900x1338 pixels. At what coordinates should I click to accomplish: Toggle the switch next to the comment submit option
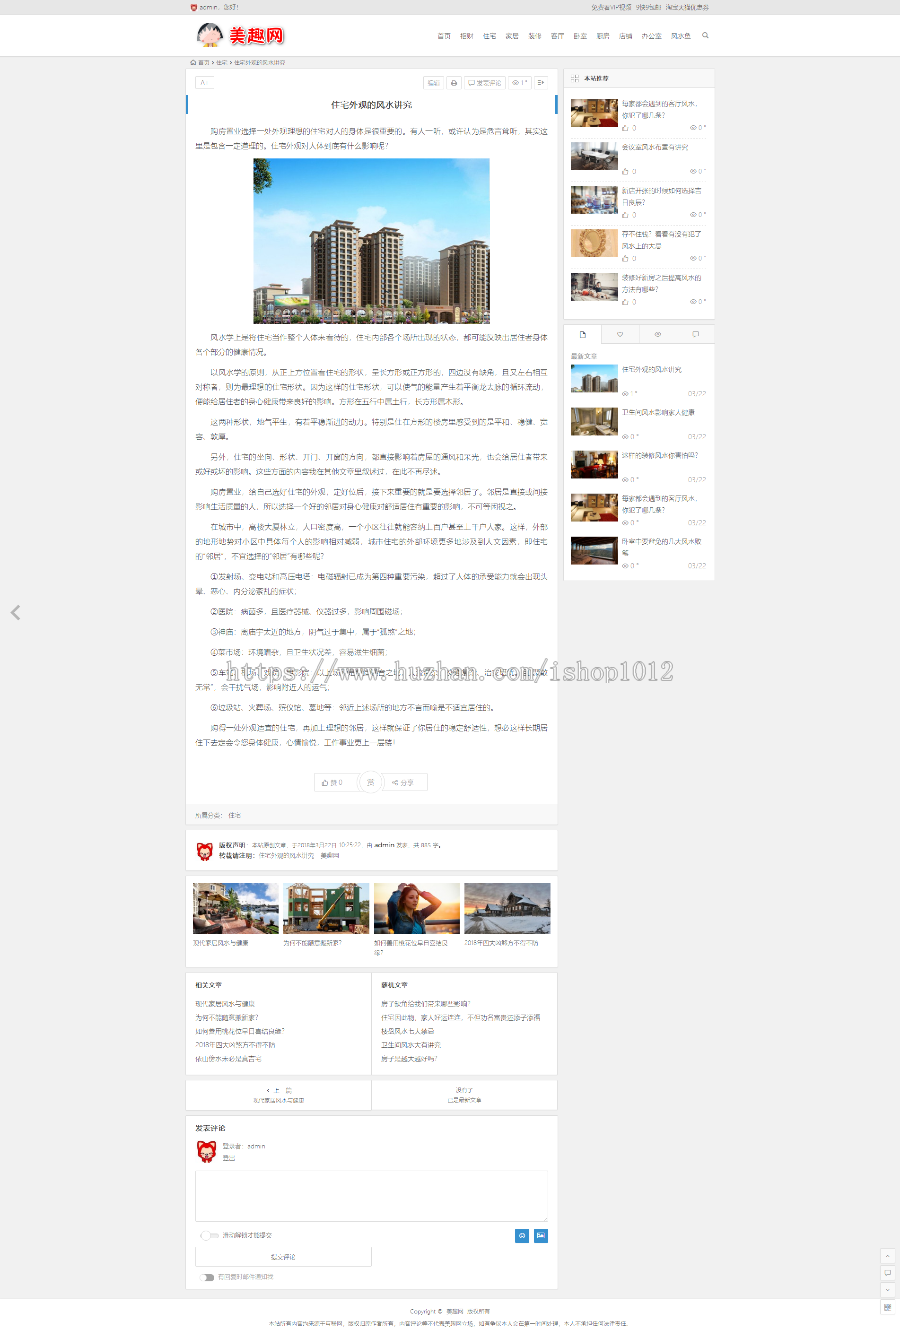209,1236
